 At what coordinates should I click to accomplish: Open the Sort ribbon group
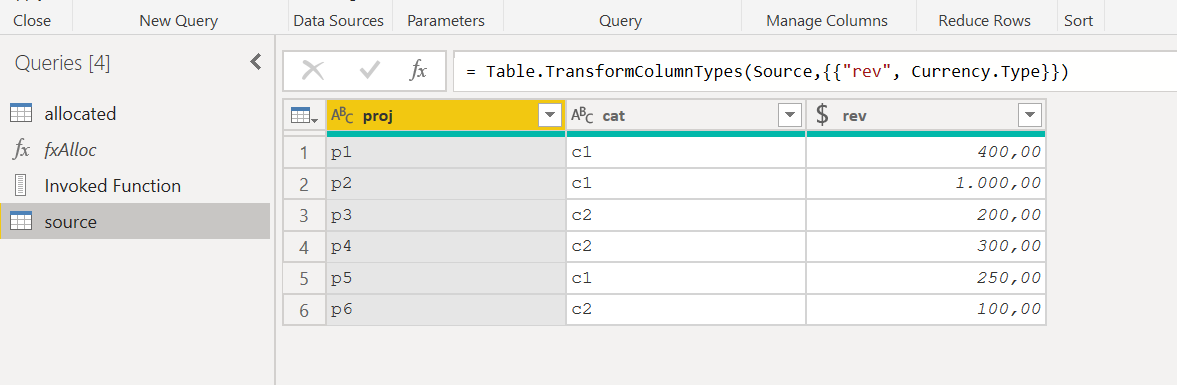pyautogui.click(x=1079, y=21)
